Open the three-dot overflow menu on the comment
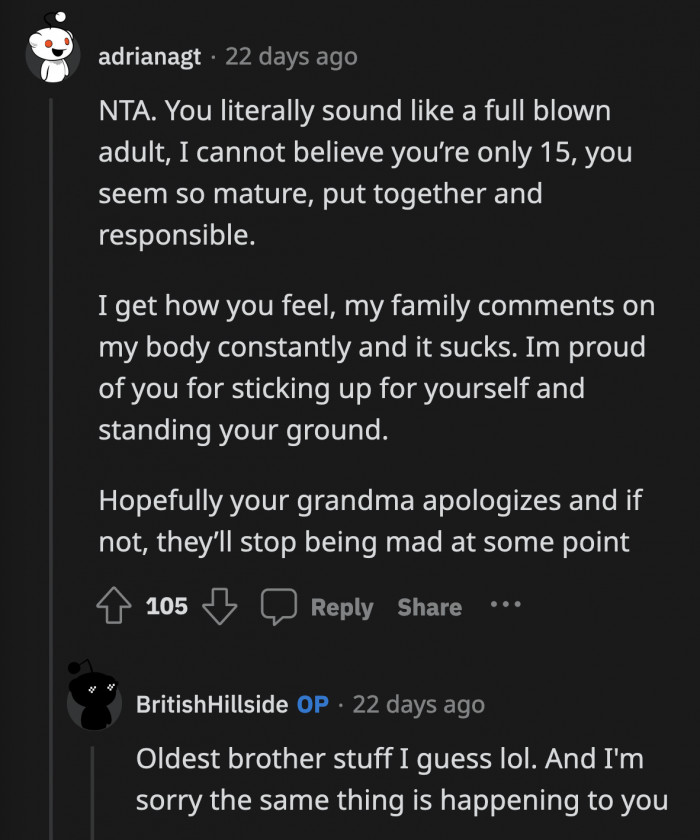 coord(506,606)
